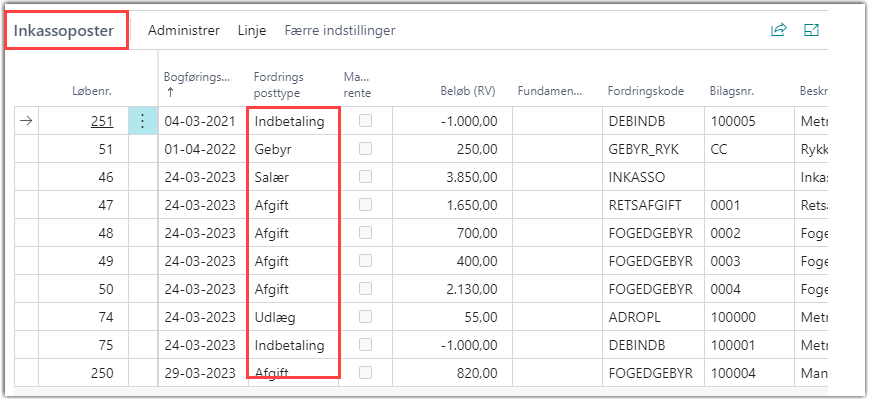Image resolution: width=869 pixels, height=400 pixels.
Task: Open the Administrer menu
Action: click(183, 30)
